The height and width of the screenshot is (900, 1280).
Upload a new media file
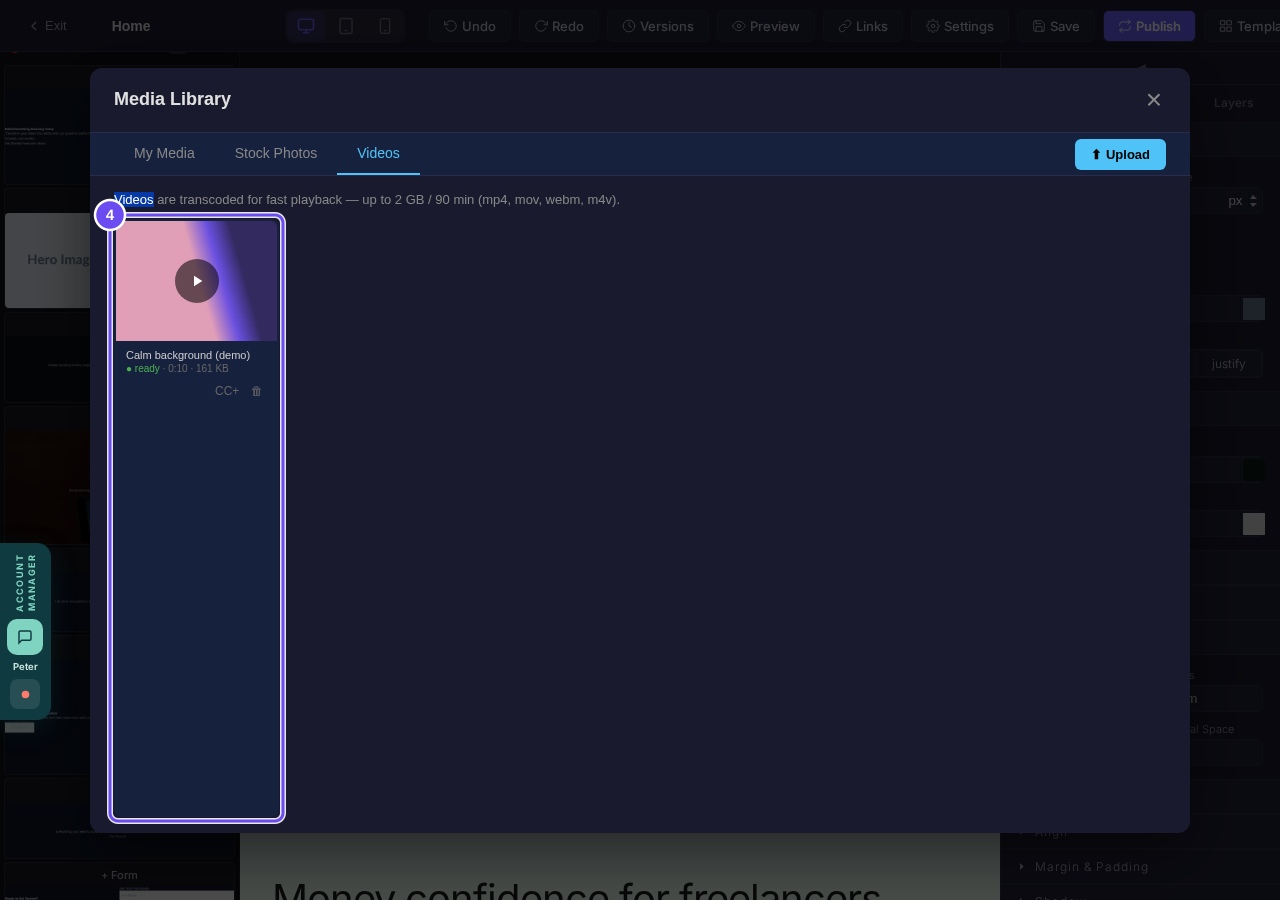[1120, 154]
